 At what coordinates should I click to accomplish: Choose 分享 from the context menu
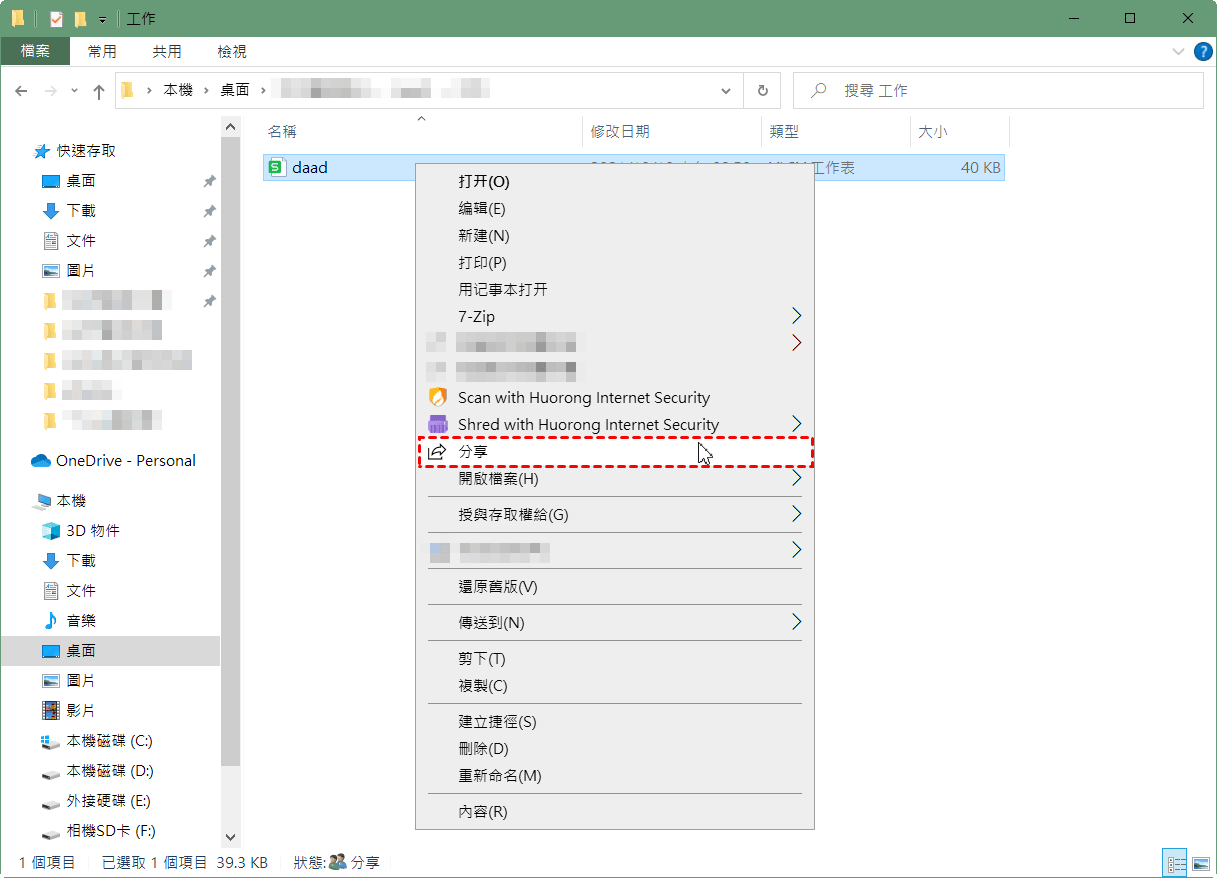point(473,452)
